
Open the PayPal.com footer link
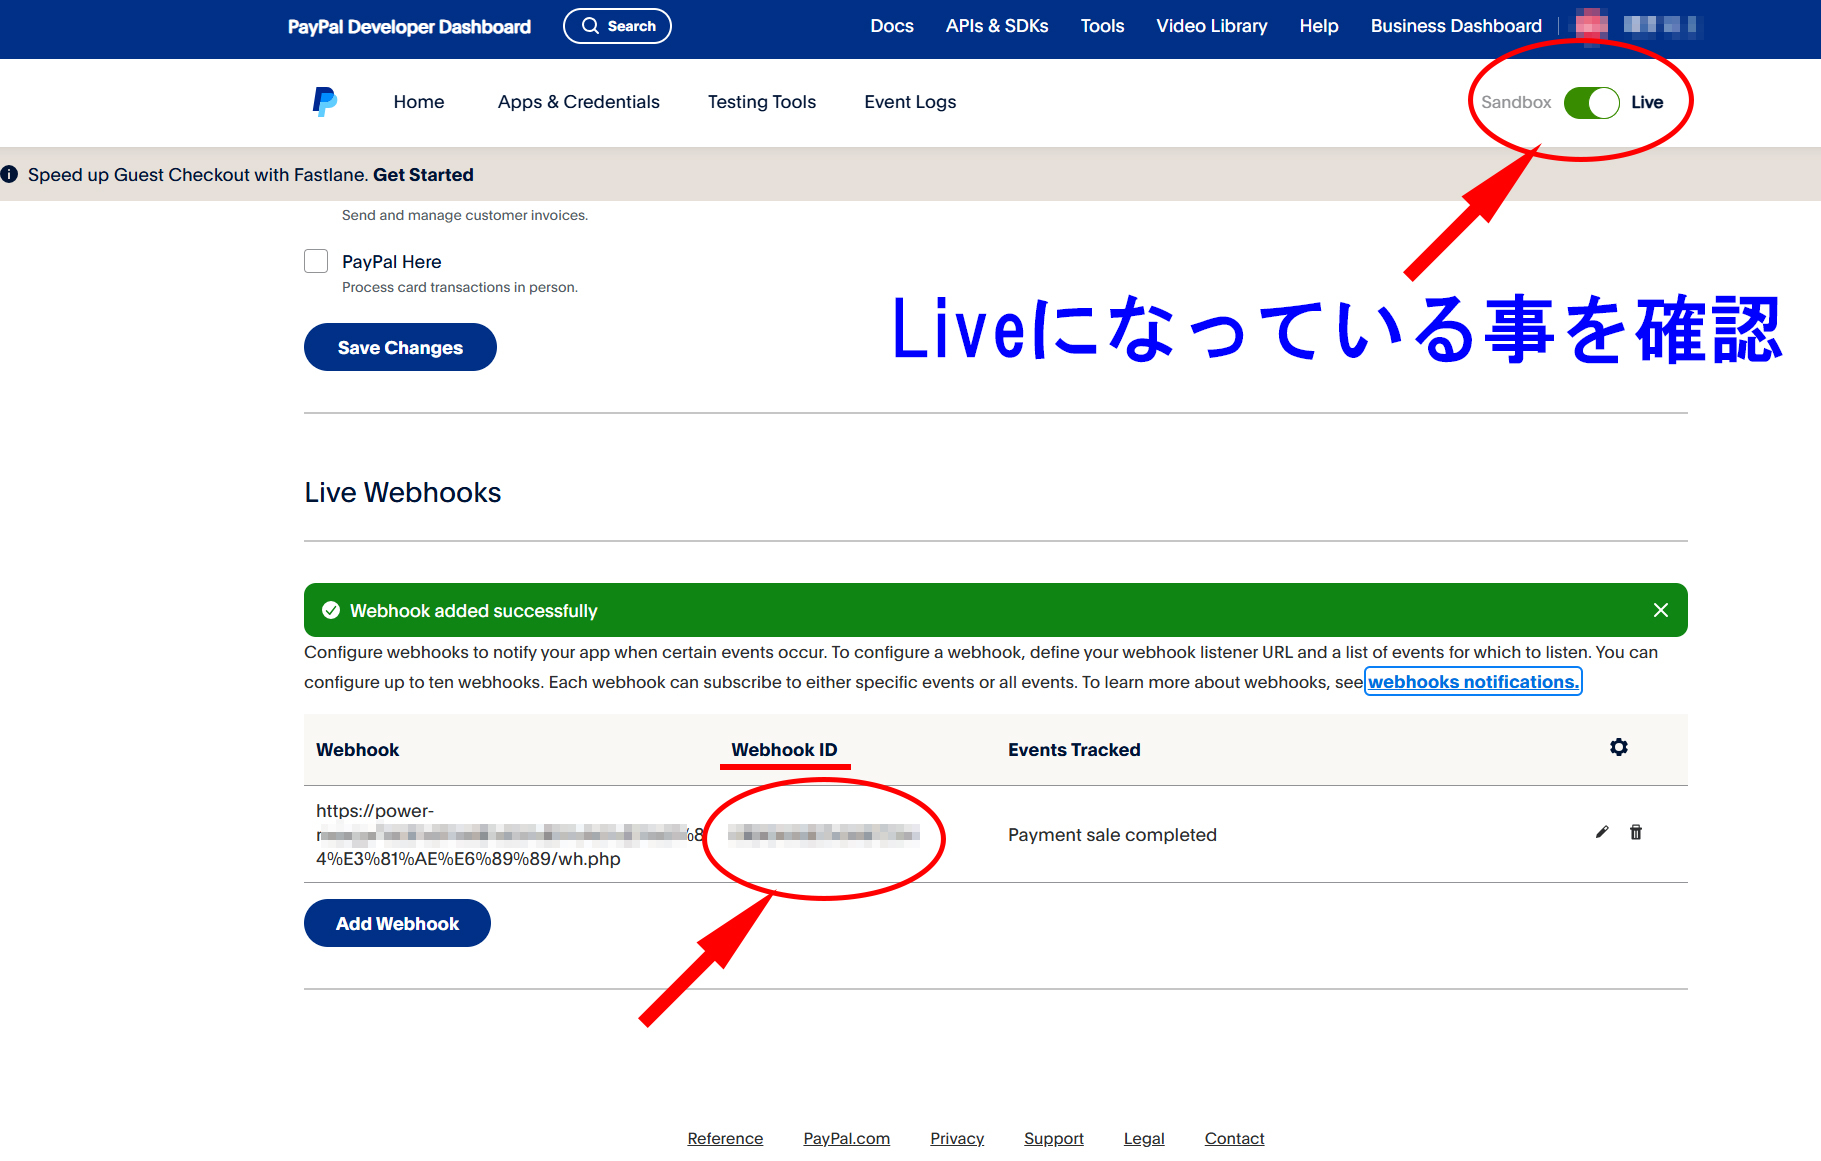[846, 1139]
